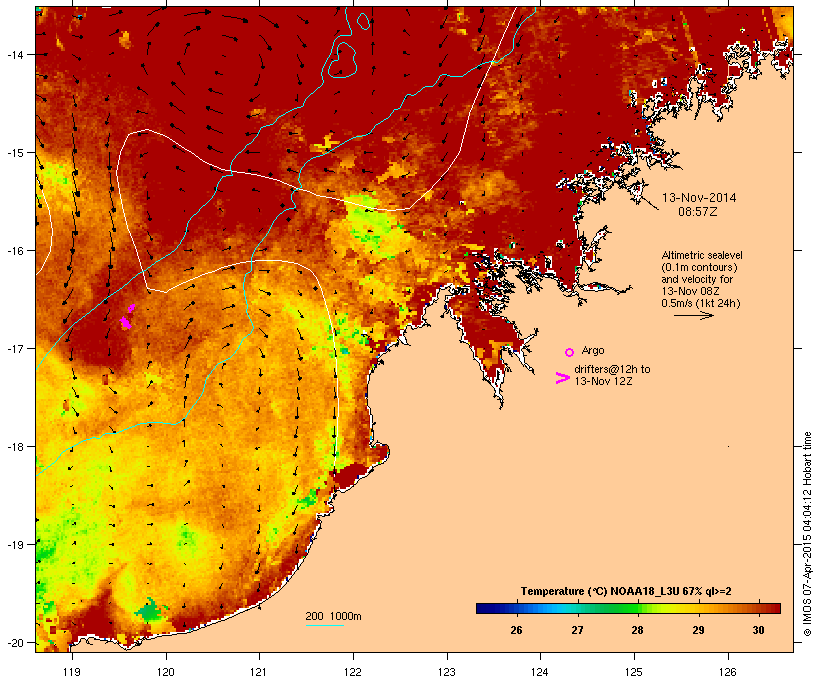820x680 pixels.
Task: Click the latitude label -18
Action: 14,446
